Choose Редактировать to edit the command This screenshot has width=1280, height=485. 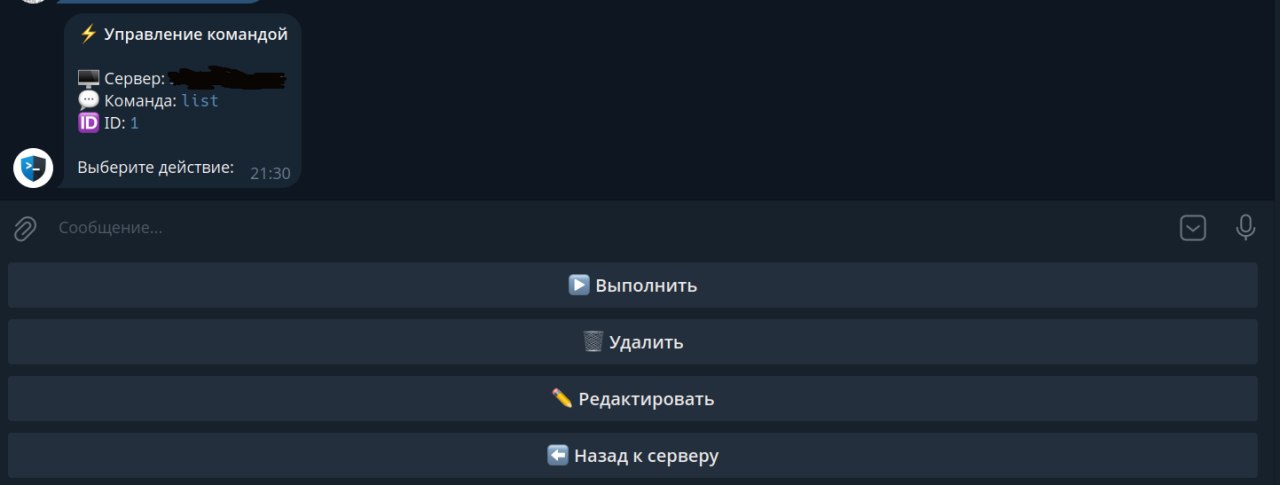point(632,399)
